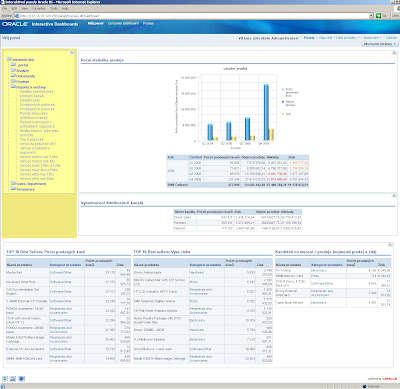Screen dimensions: 400x389
Task: Click the dark blue legend swatch in the chart
Action: 283,102
